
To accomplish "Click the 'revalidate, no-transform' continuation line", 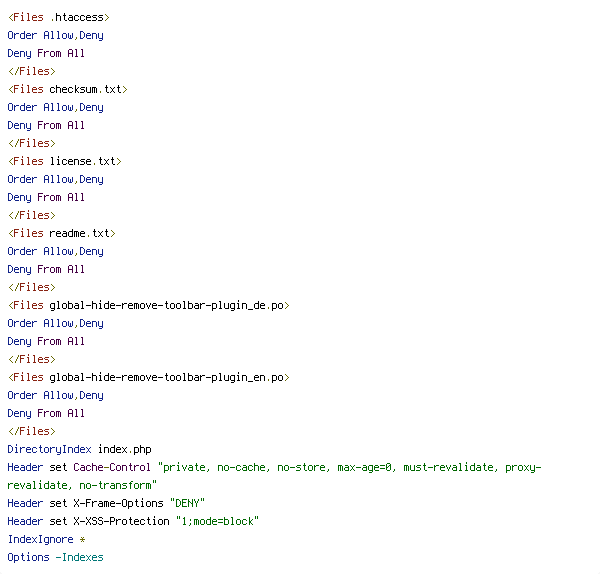I will coord(82,486).
